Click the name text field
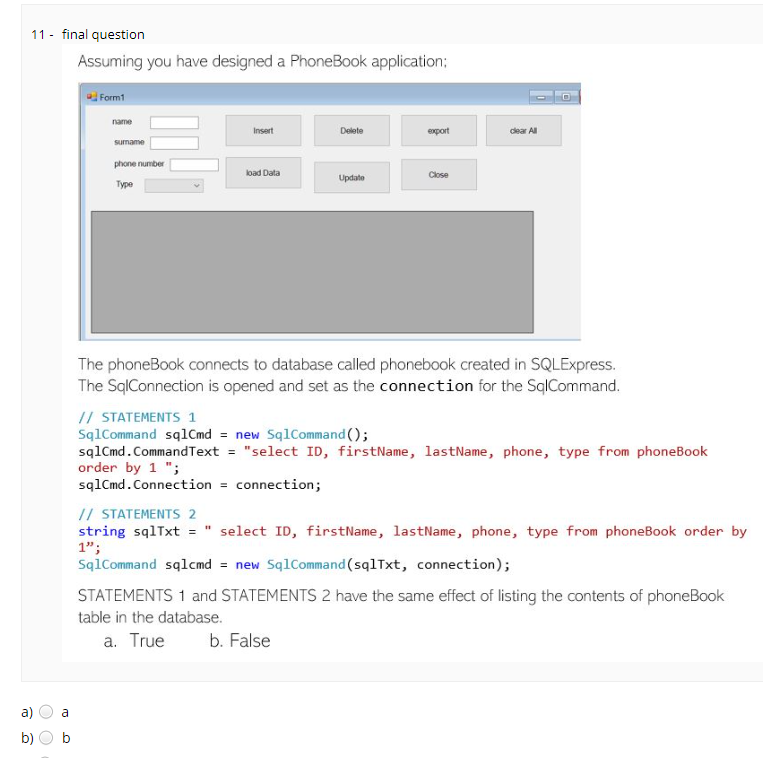763x758 pixels. [x=174, y=123]
